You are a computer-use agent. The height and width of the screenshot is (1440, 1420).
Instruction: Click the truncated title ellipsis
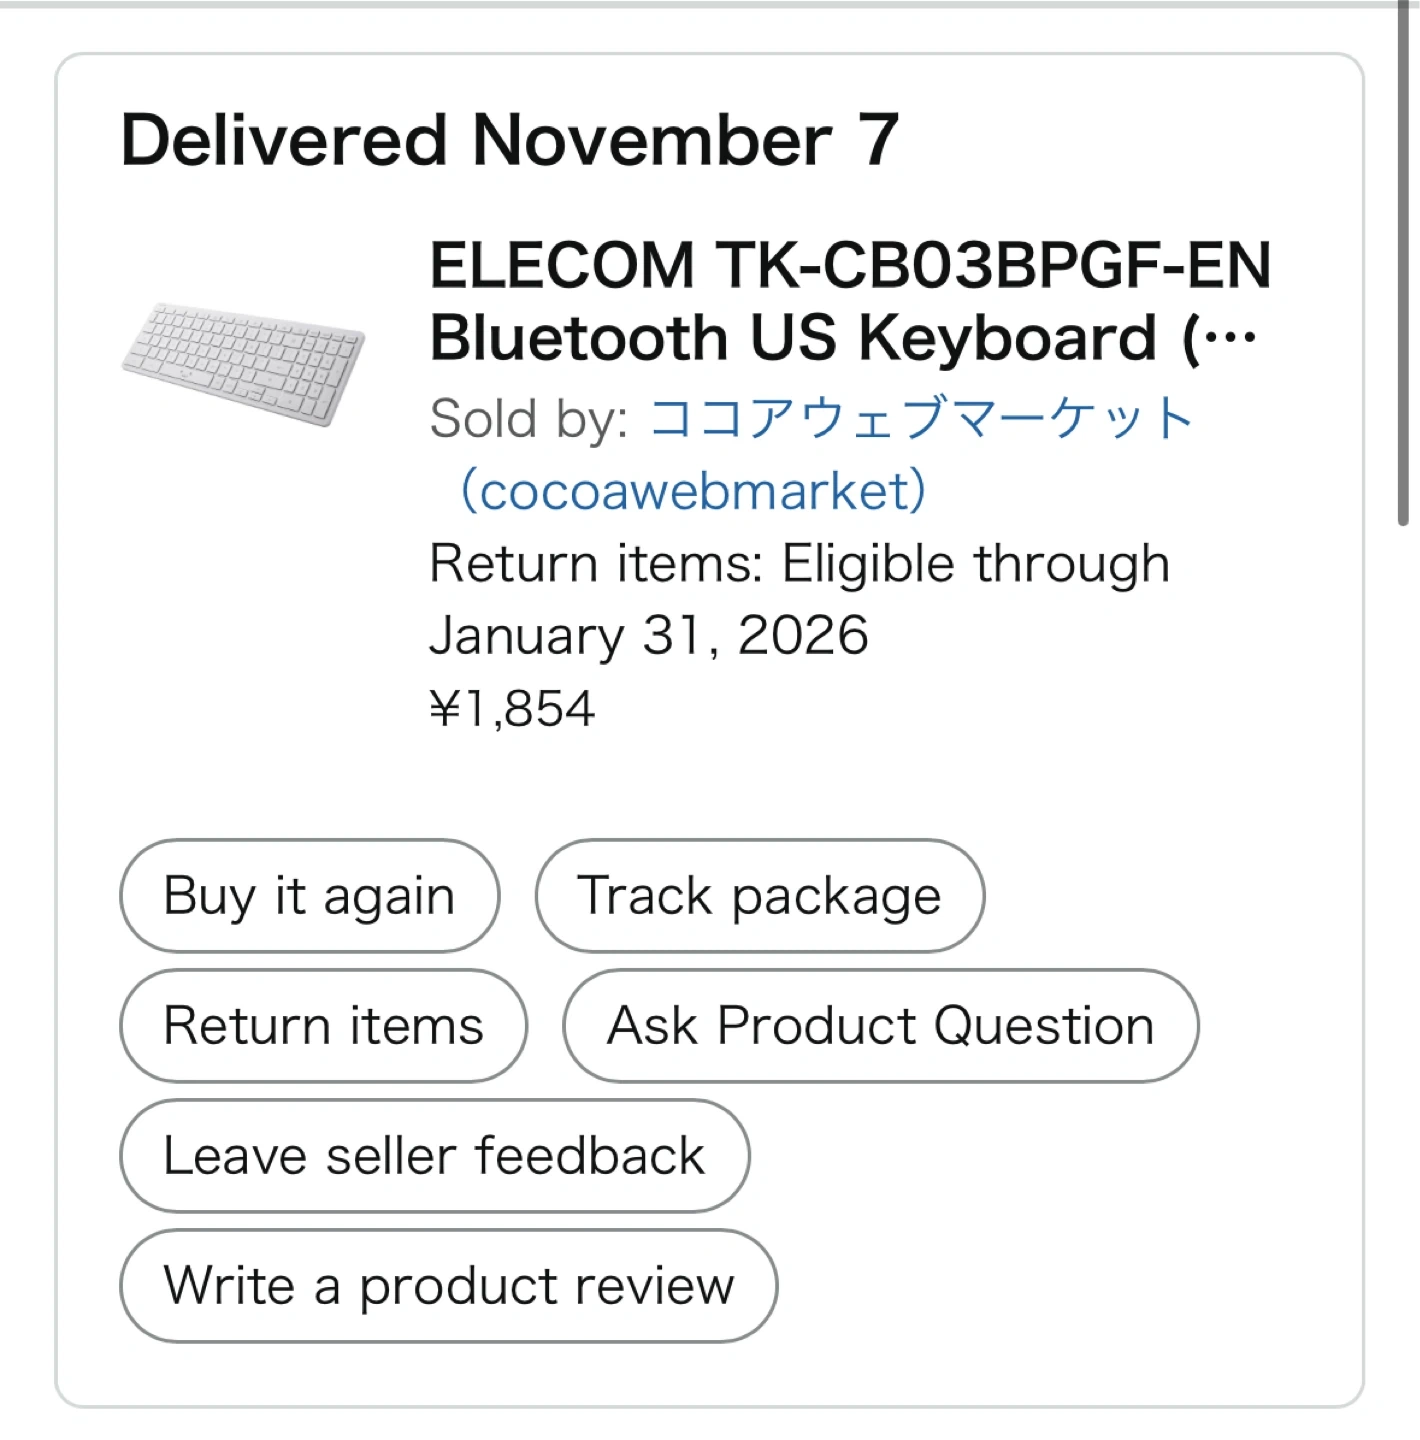(1230, 339)
